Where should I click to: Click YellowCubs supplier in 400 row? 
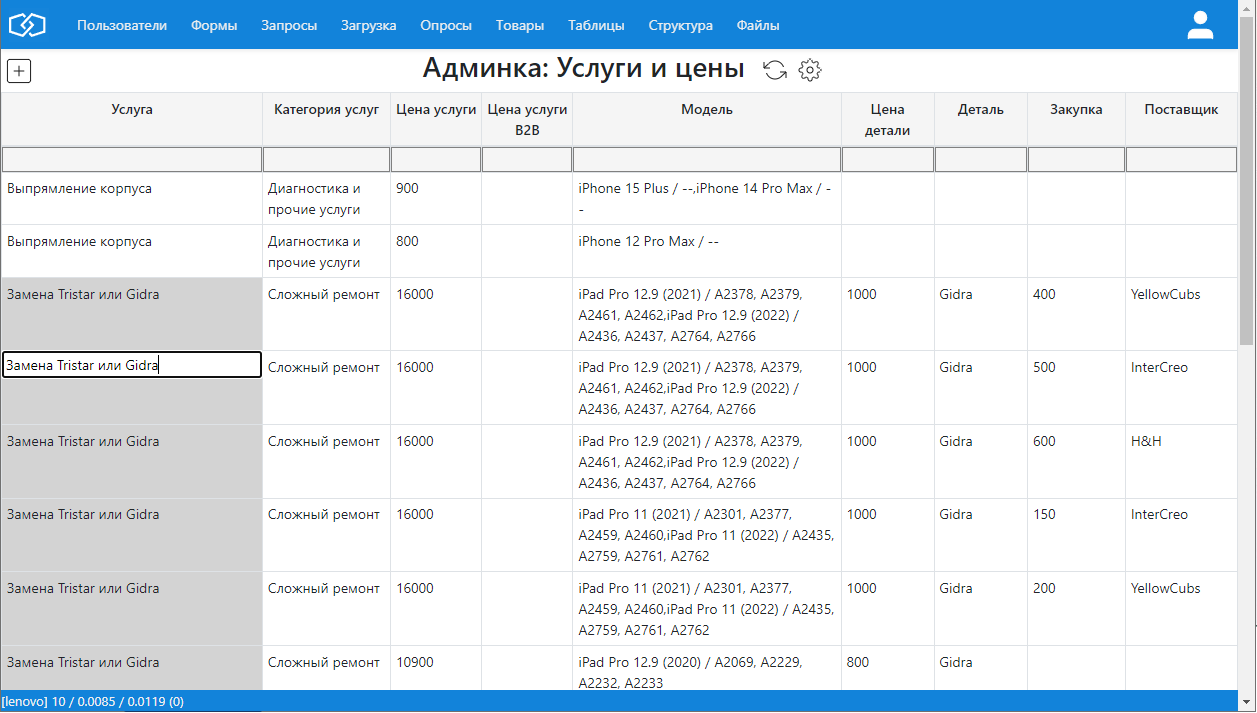(x=1182, y=314)
